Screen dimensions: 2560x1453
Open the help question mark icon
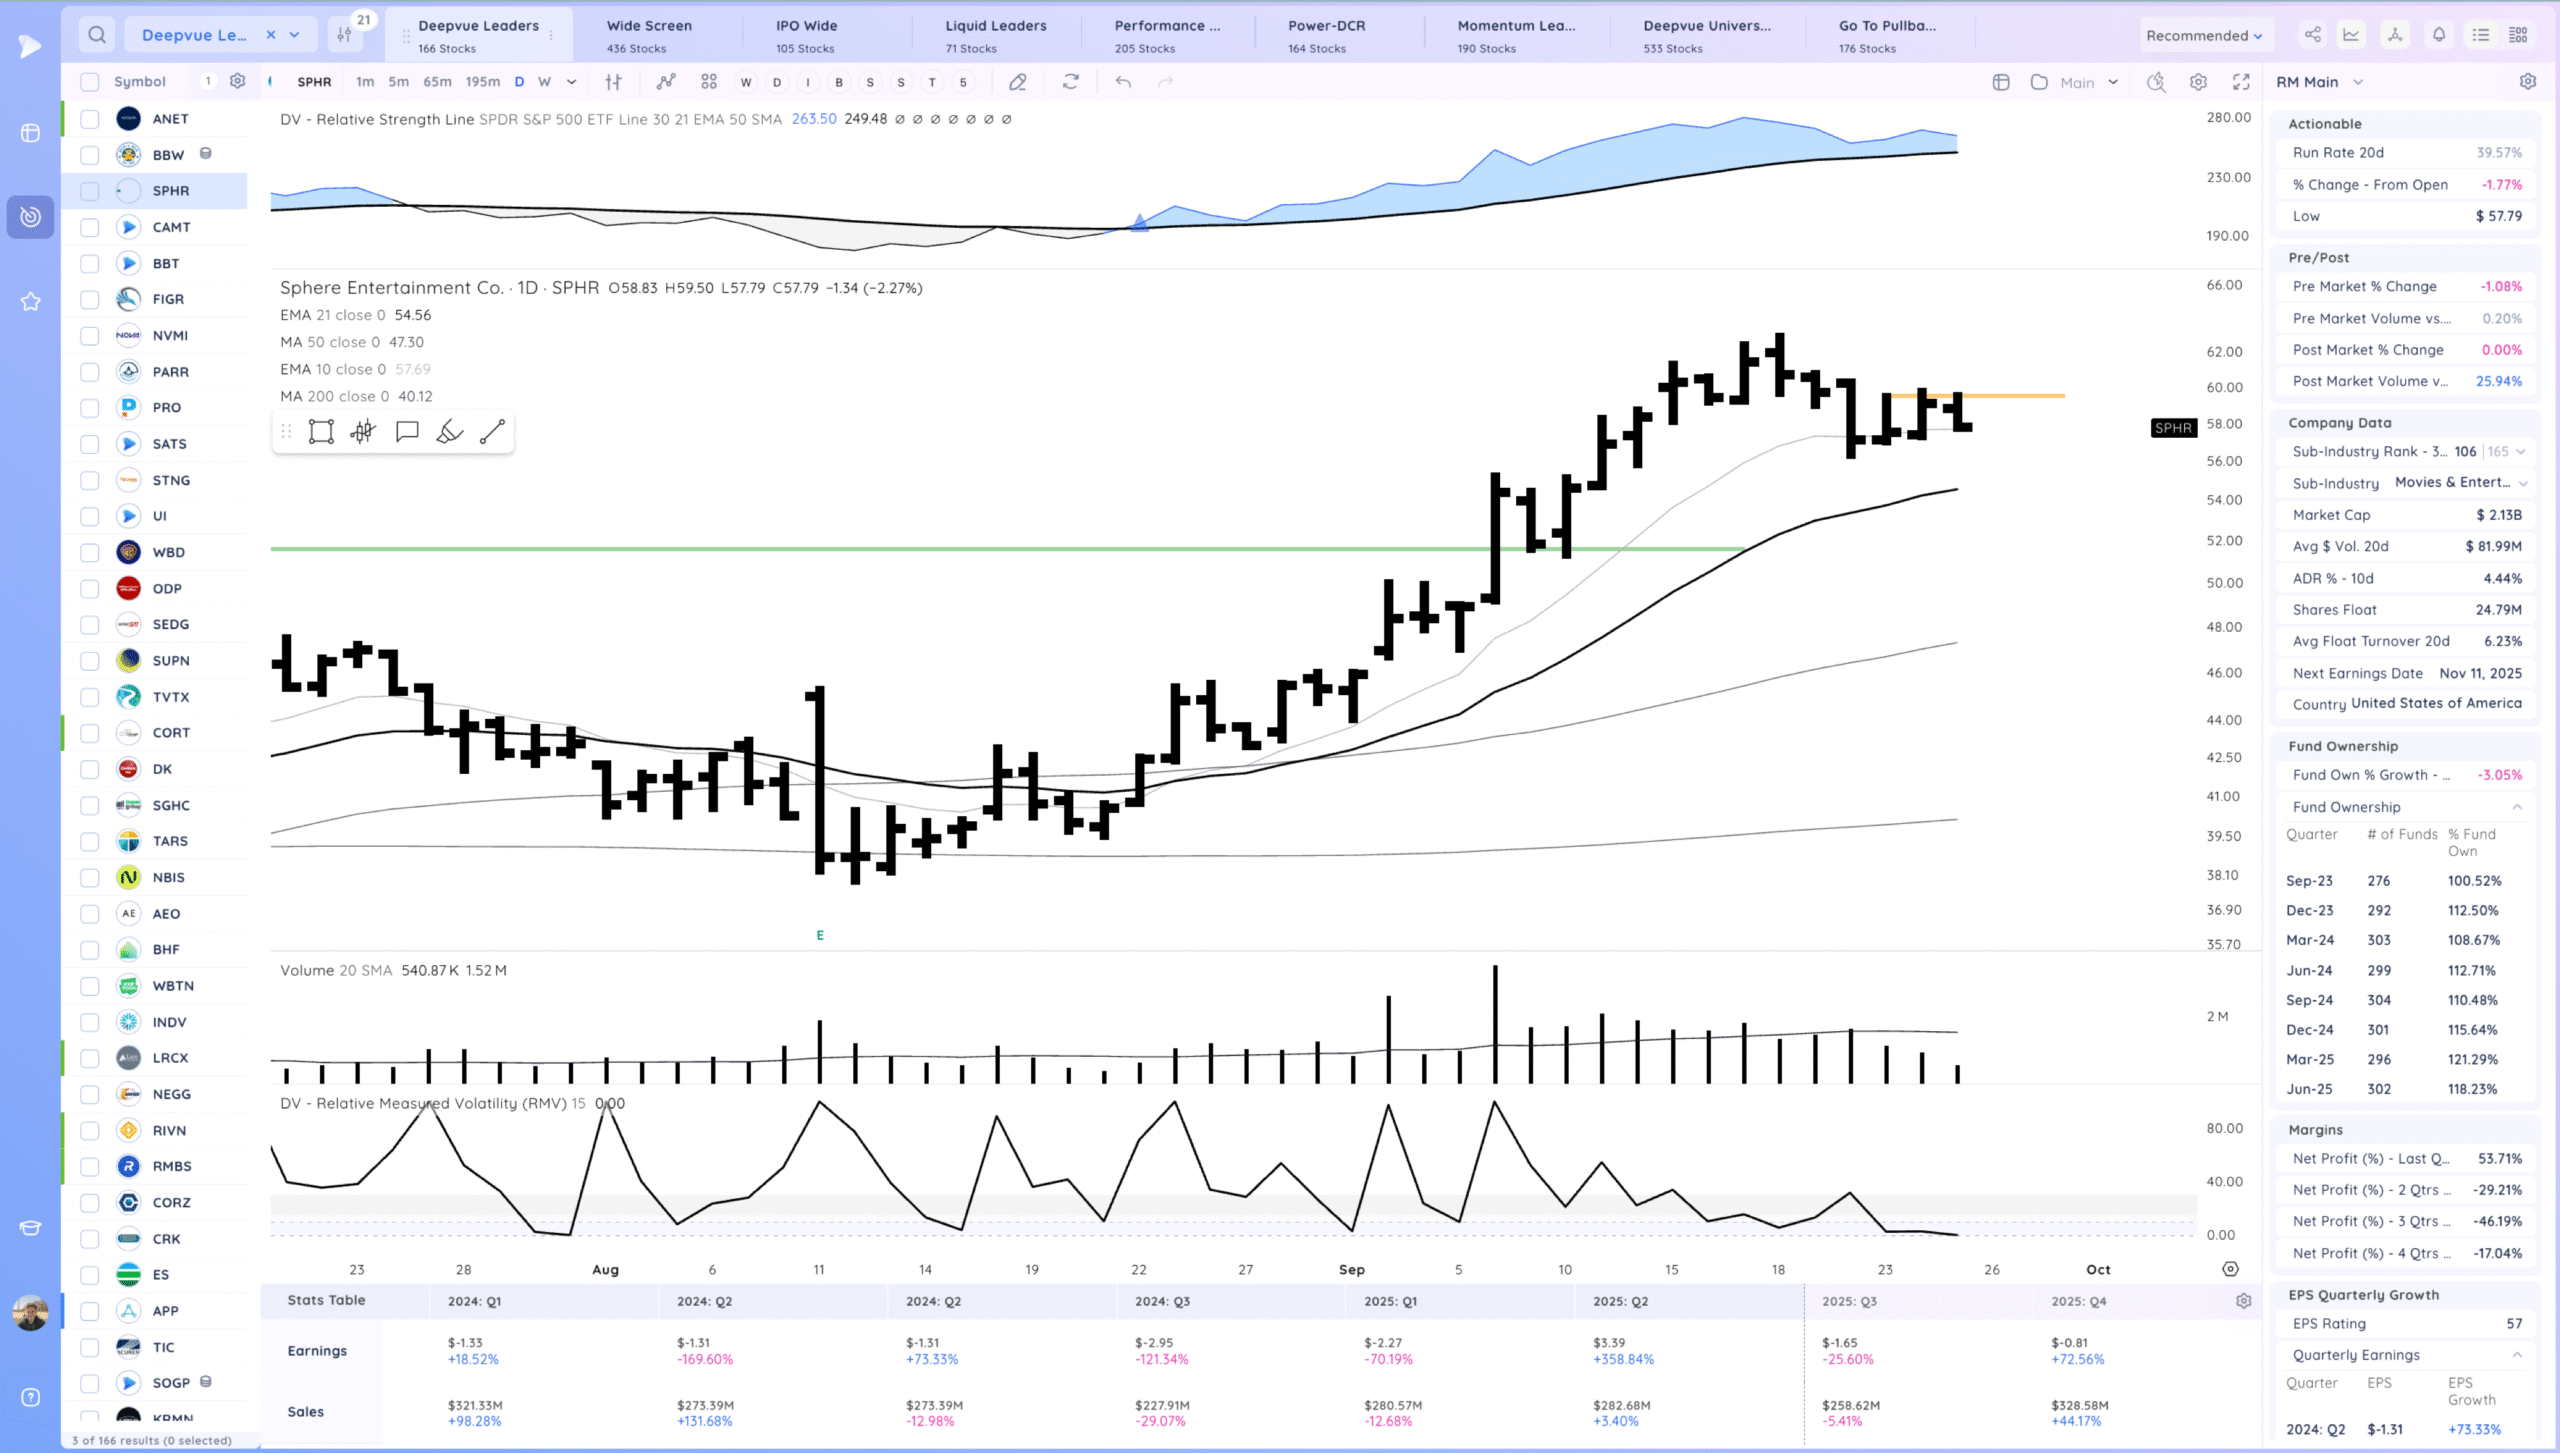[x=31, y=1397]
